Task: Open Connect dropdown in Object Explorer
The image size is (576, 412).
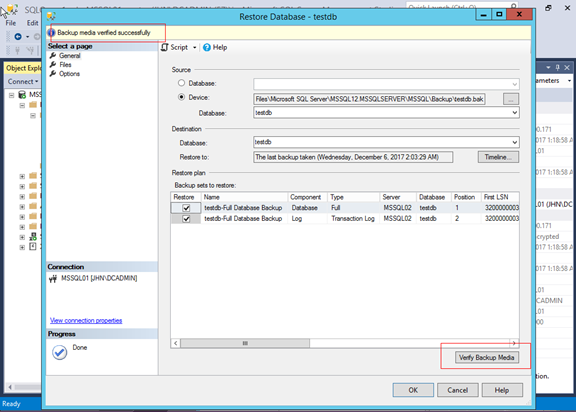Action: tap(23, 82)
